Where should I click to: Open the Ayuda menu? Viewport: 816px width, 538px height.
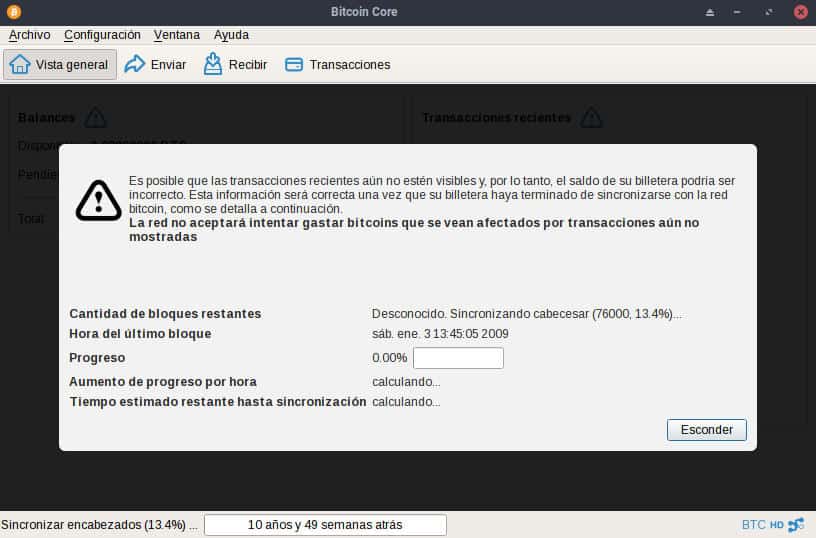231,35
